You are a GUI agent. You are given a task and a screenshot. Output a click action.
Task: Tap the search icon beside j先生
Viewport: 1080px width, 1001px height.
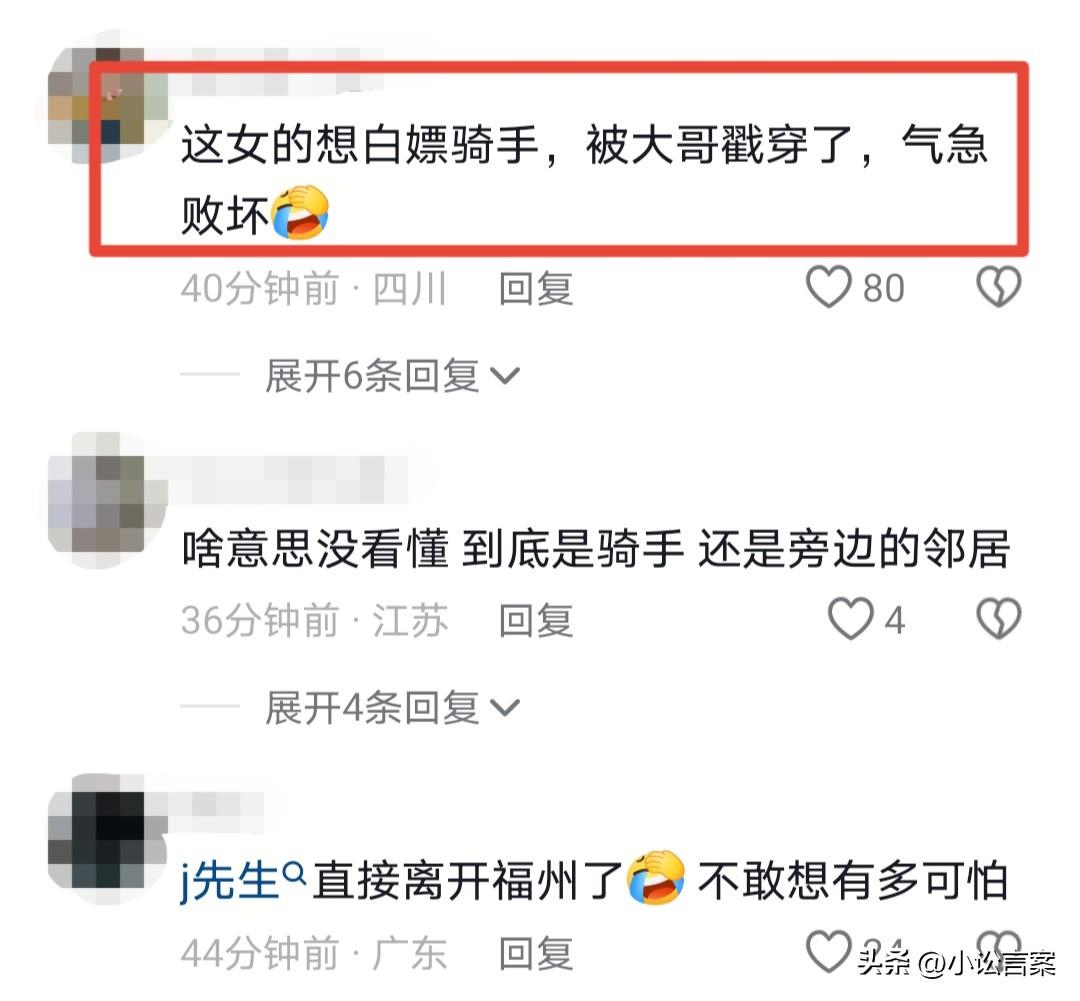tap(295, 874)
